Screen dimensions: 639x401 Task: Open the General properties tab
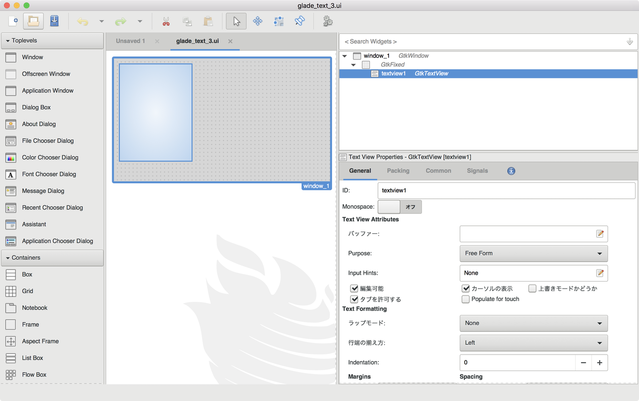coord(360,171)
